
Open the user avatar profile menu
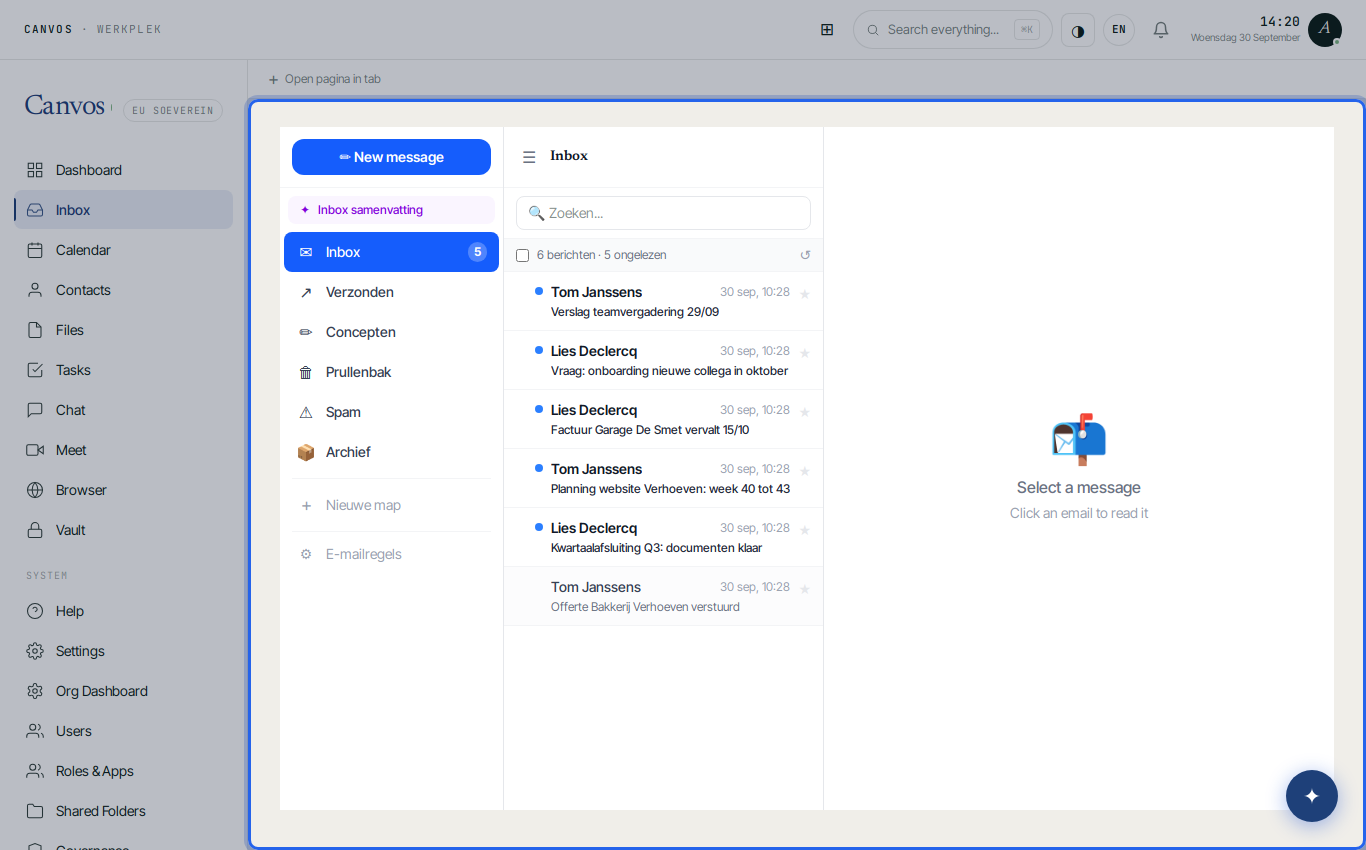tap(1325, 30)
